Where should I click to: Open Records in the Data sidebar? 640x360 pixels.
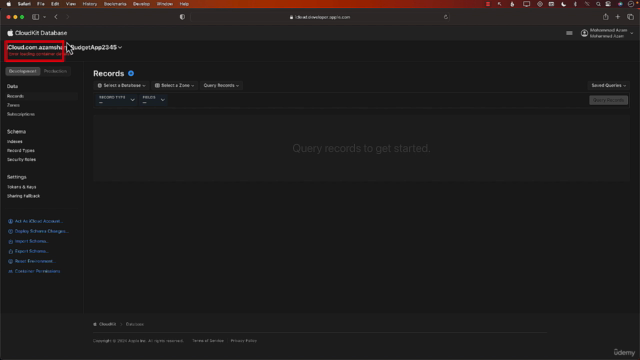coord(16,96)
